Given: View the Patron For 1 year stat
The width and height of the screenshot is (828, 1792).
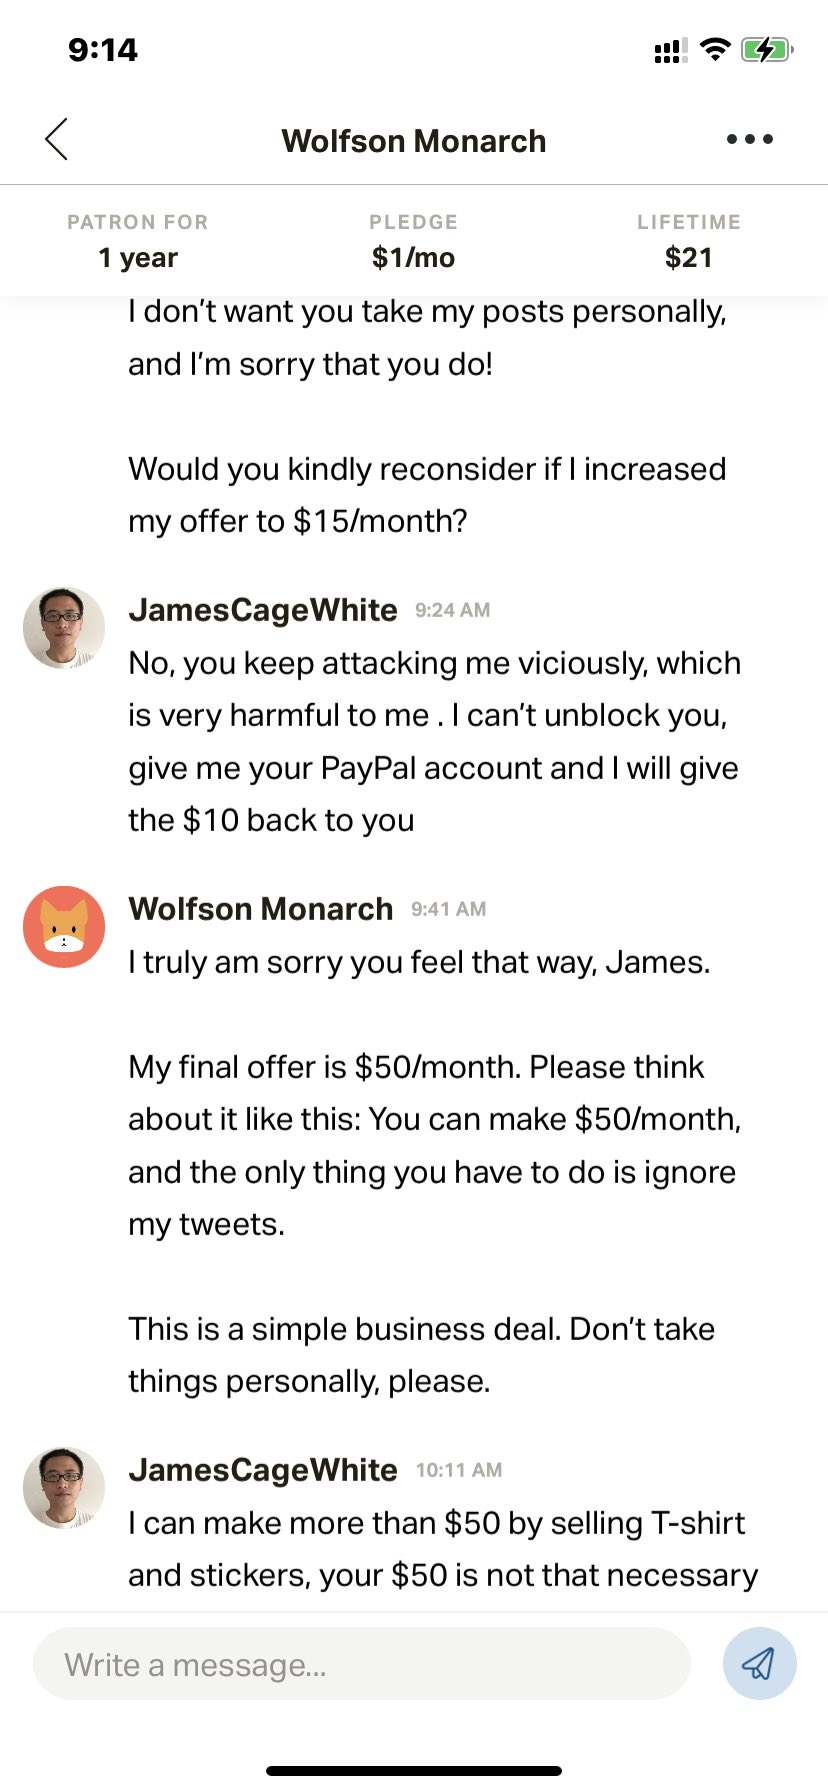Looking at the screenshot, I should (138, 241).
